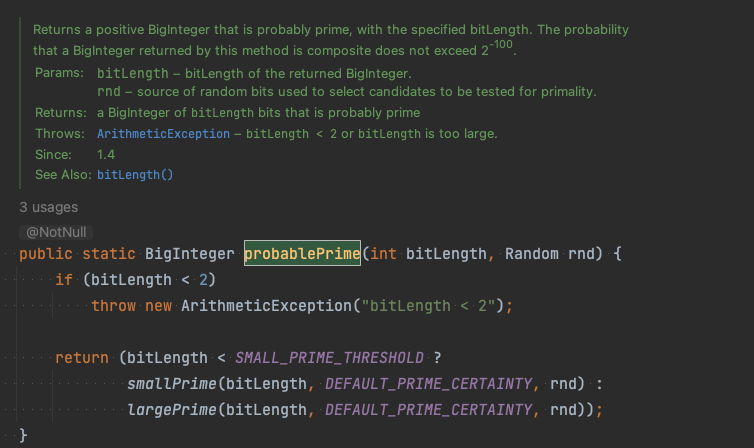Click DEFAULT_PRIME_CERTAINTY in the smallPrime call
This screenshot has height=448, width=754.
click(x=428, y=384)
